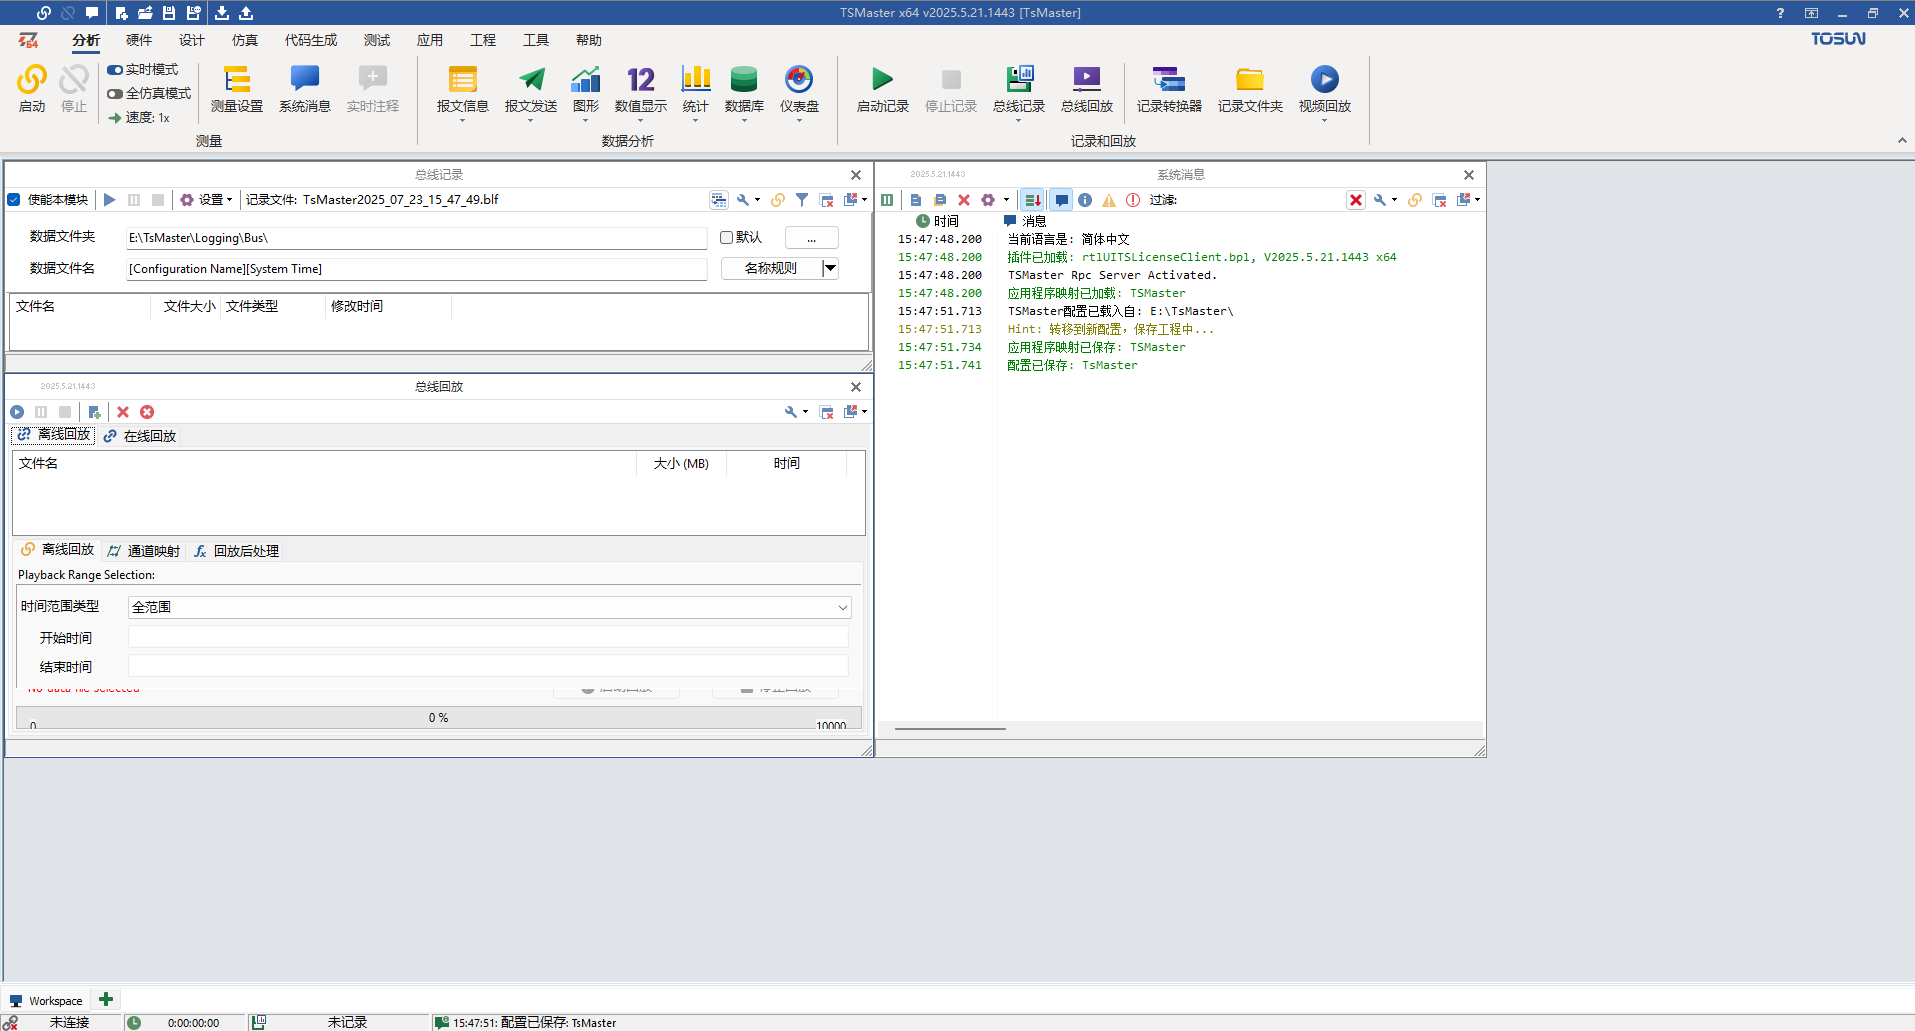Viewport: 1915px width, 1031px height.
Task: Click horizontal scrollbar in 系统消息 panel
Action: [x=950, y=729]
